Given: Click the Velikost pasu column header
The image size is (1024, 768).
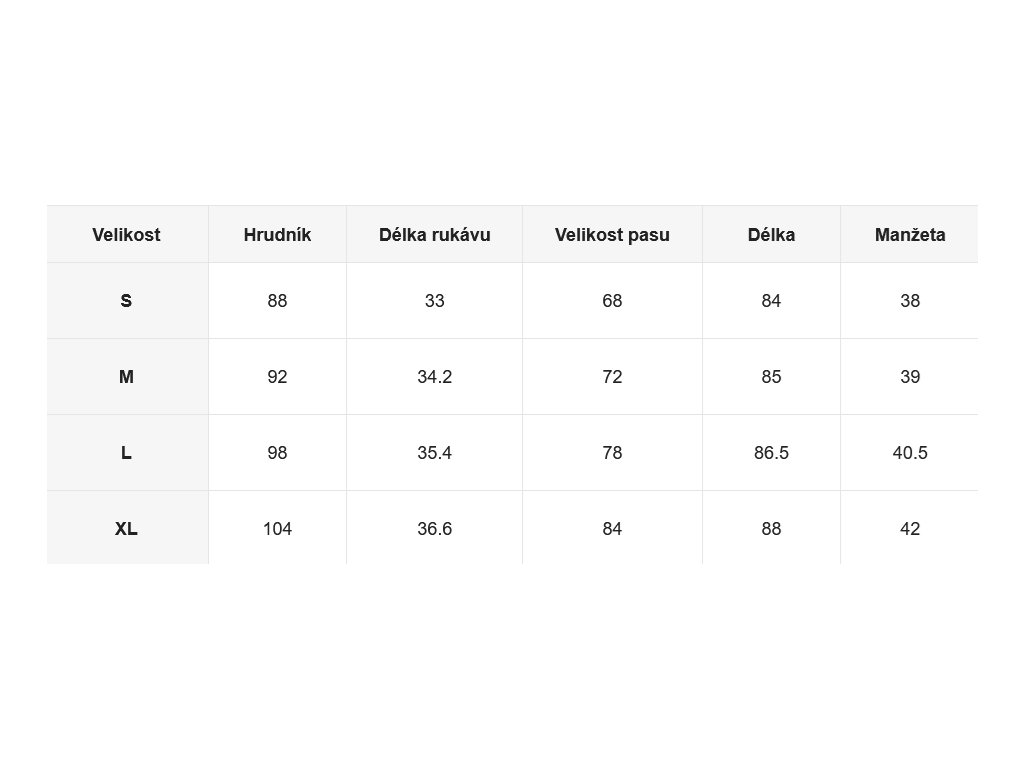Looking at the screenshot, I should [x=612, y=235].
